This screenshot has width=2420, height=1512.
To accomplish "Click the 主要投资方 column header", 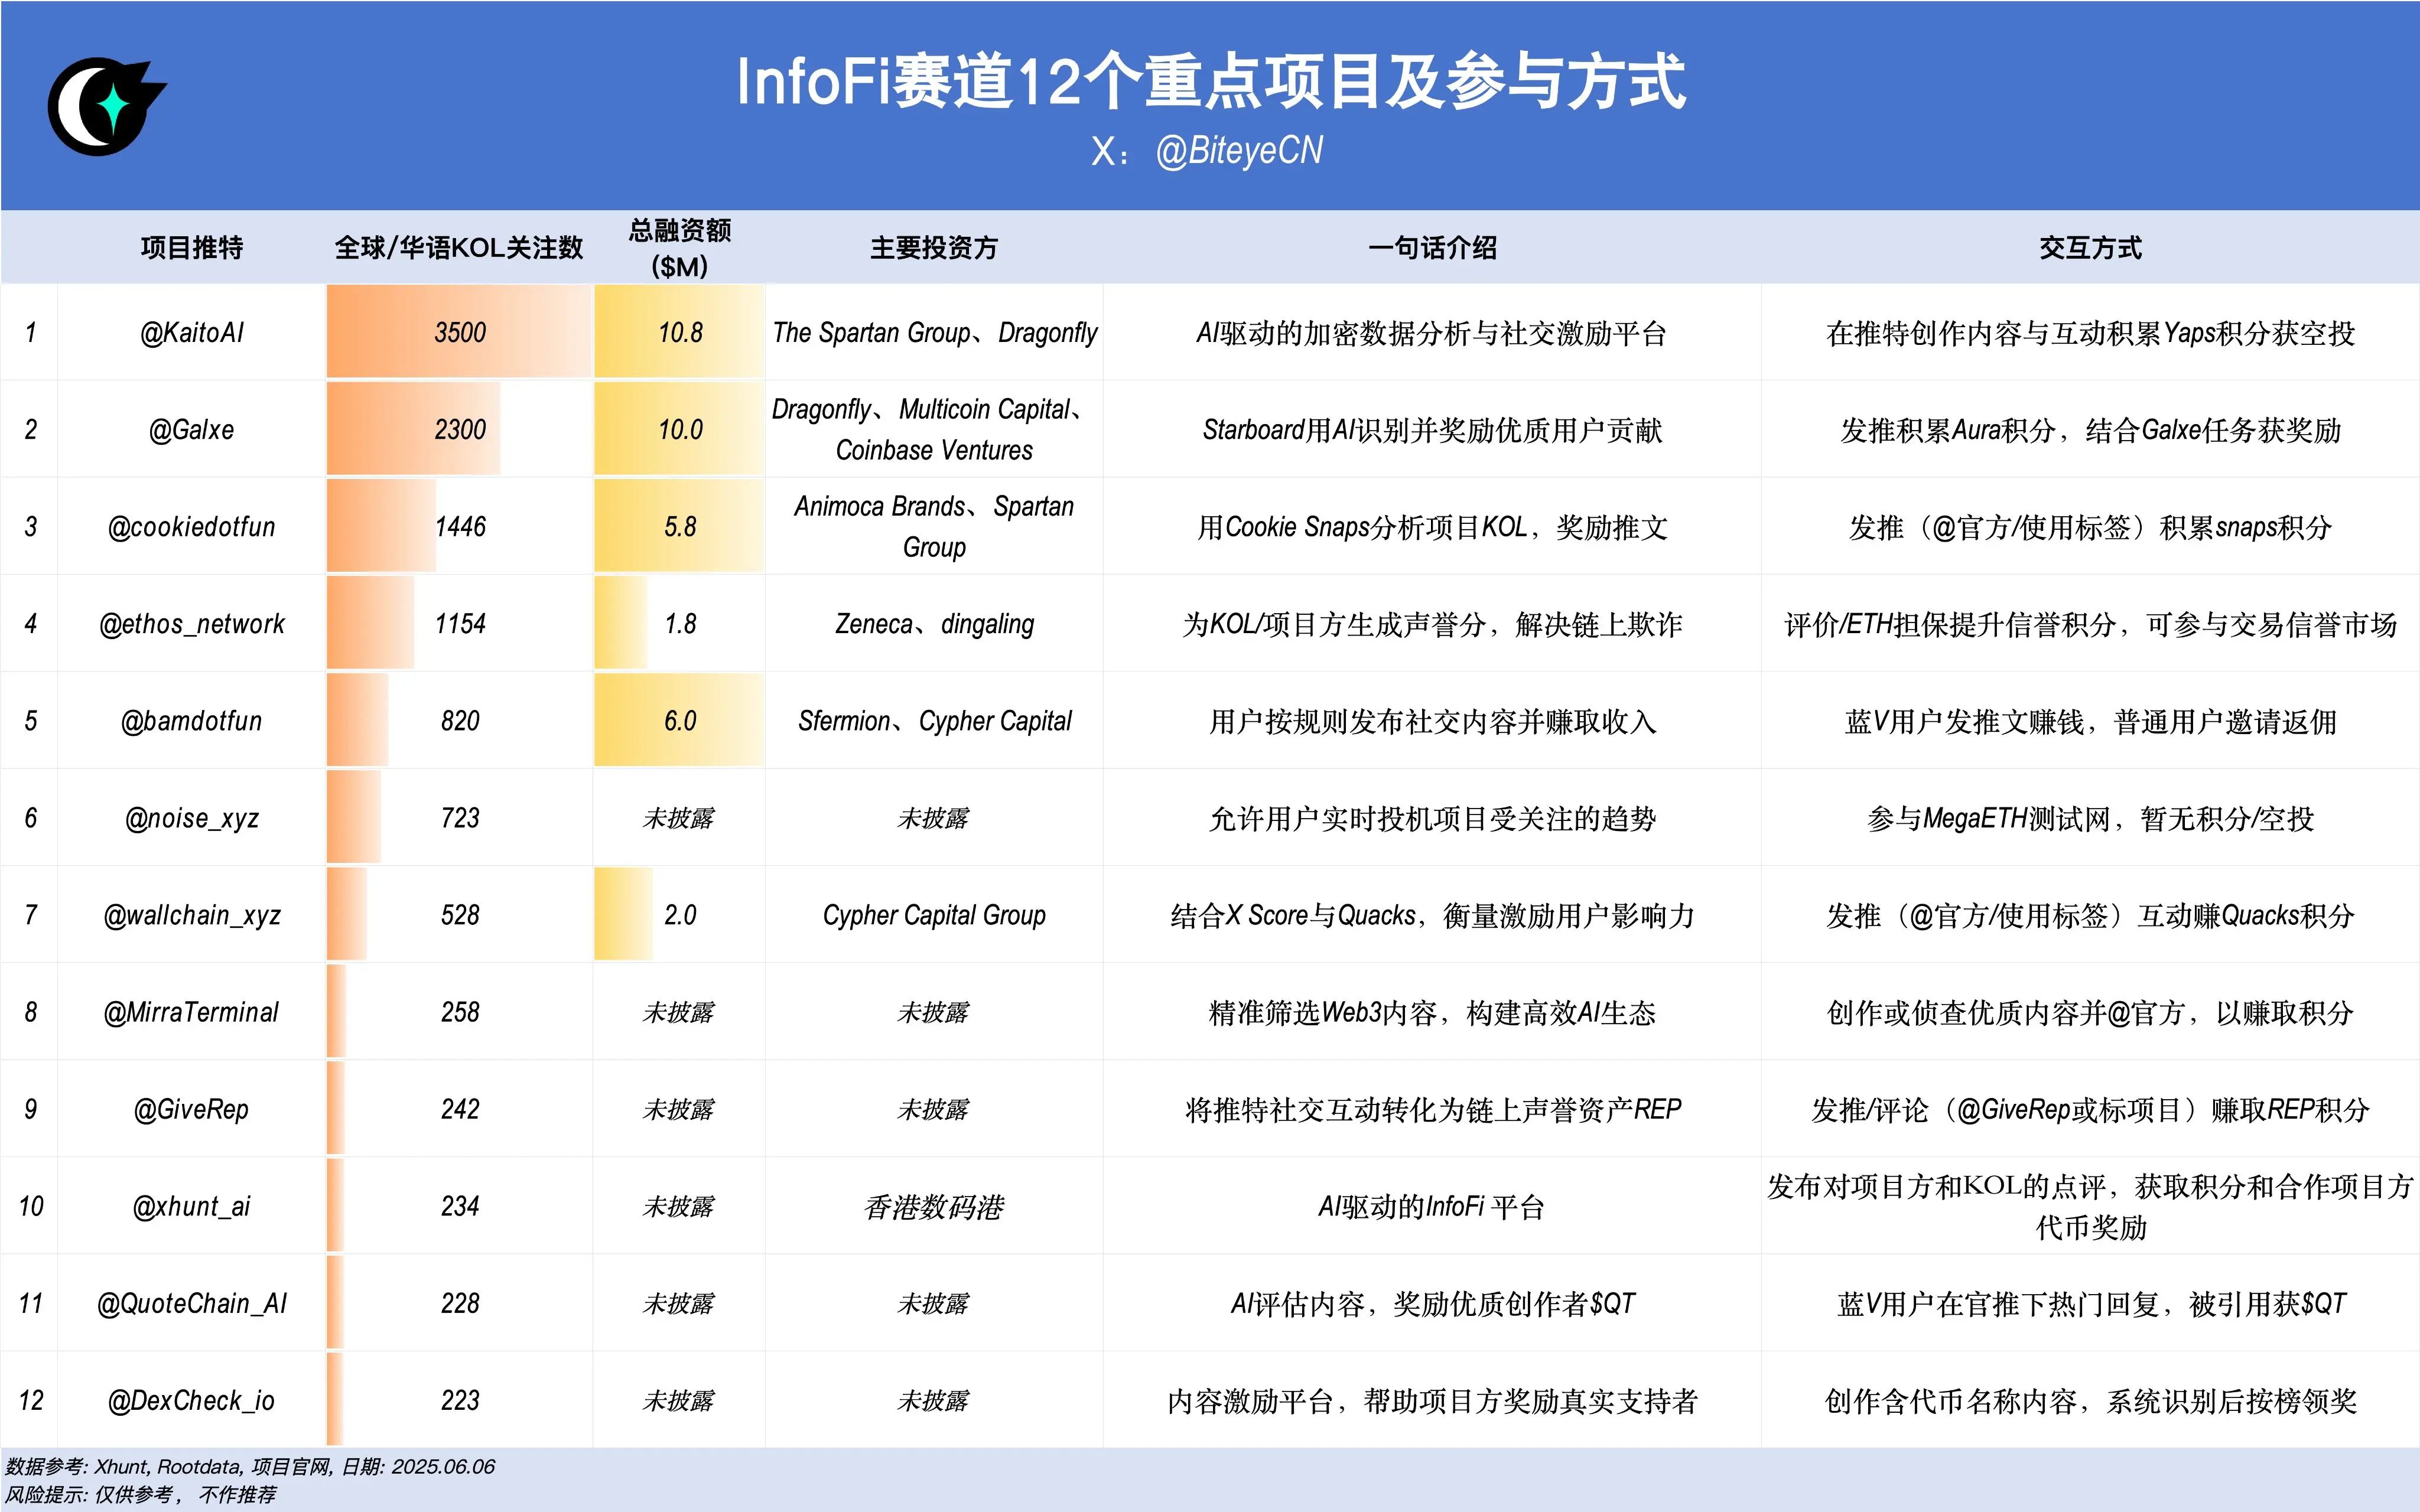I will 933,248.
